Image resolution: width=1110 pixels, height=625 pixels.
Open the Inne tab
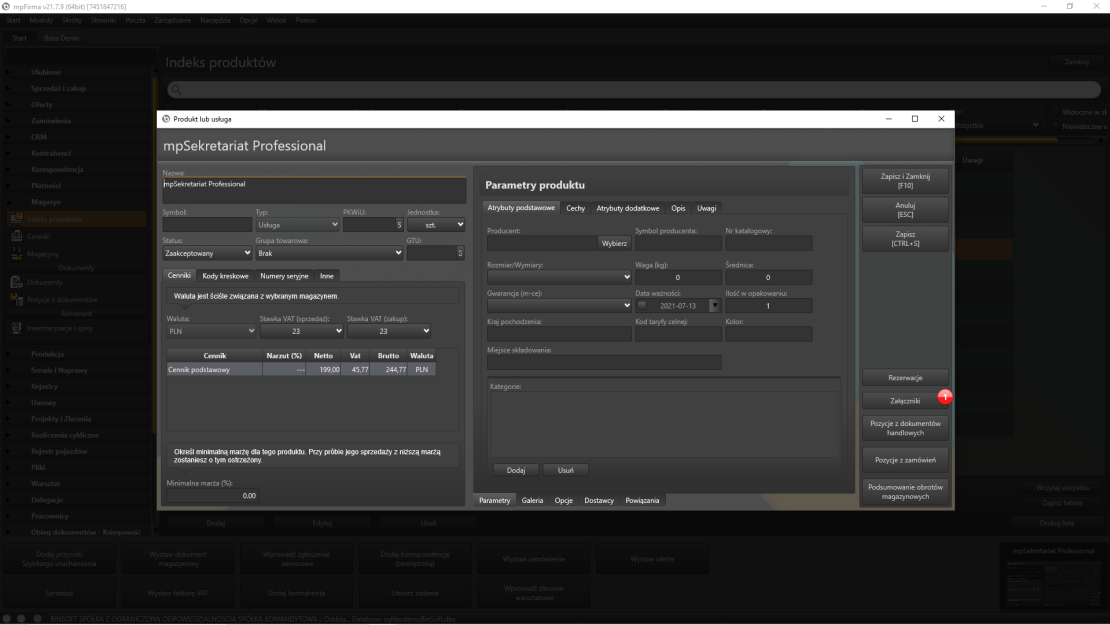(x=326, y=275)
